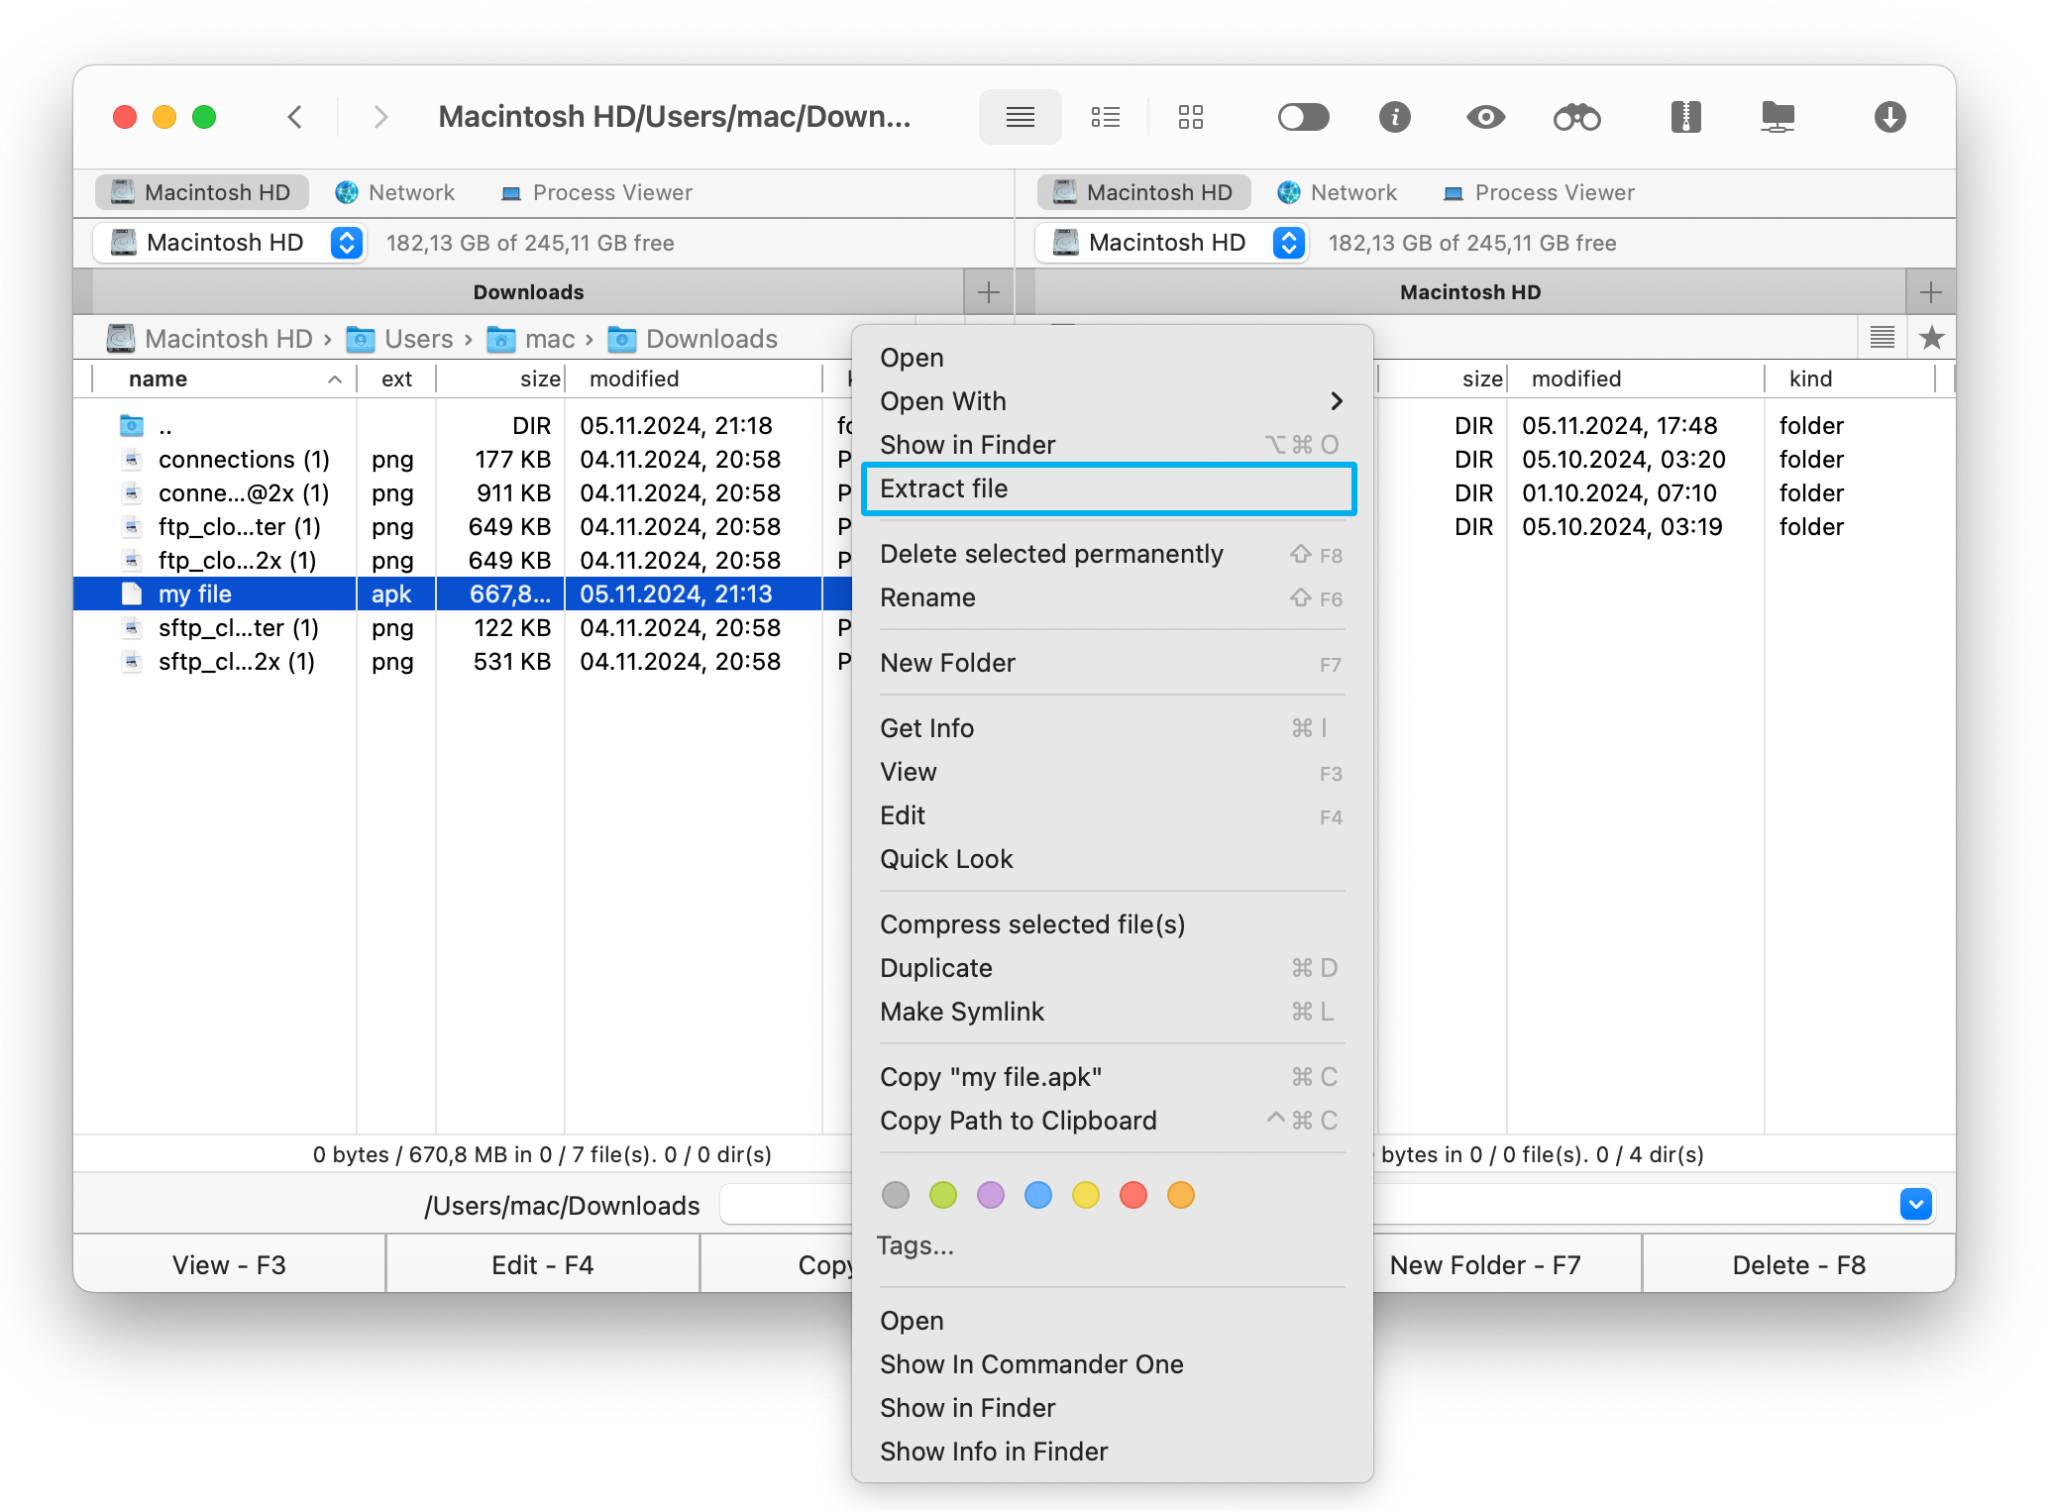Click the Delete - F8 button
Image resolution: width=2048 pixels, height=1511 pixels.
tap(1799, 1264)
